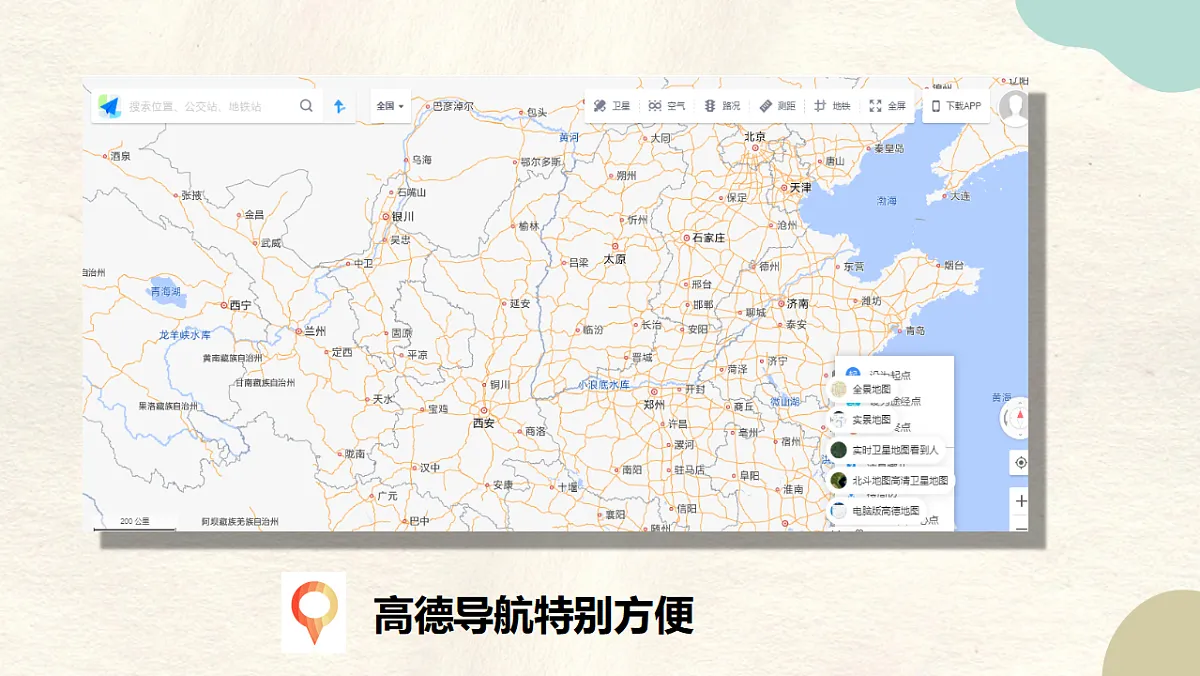
Task: Click the Amap paper-plane logo in search box
Action: 109,106
